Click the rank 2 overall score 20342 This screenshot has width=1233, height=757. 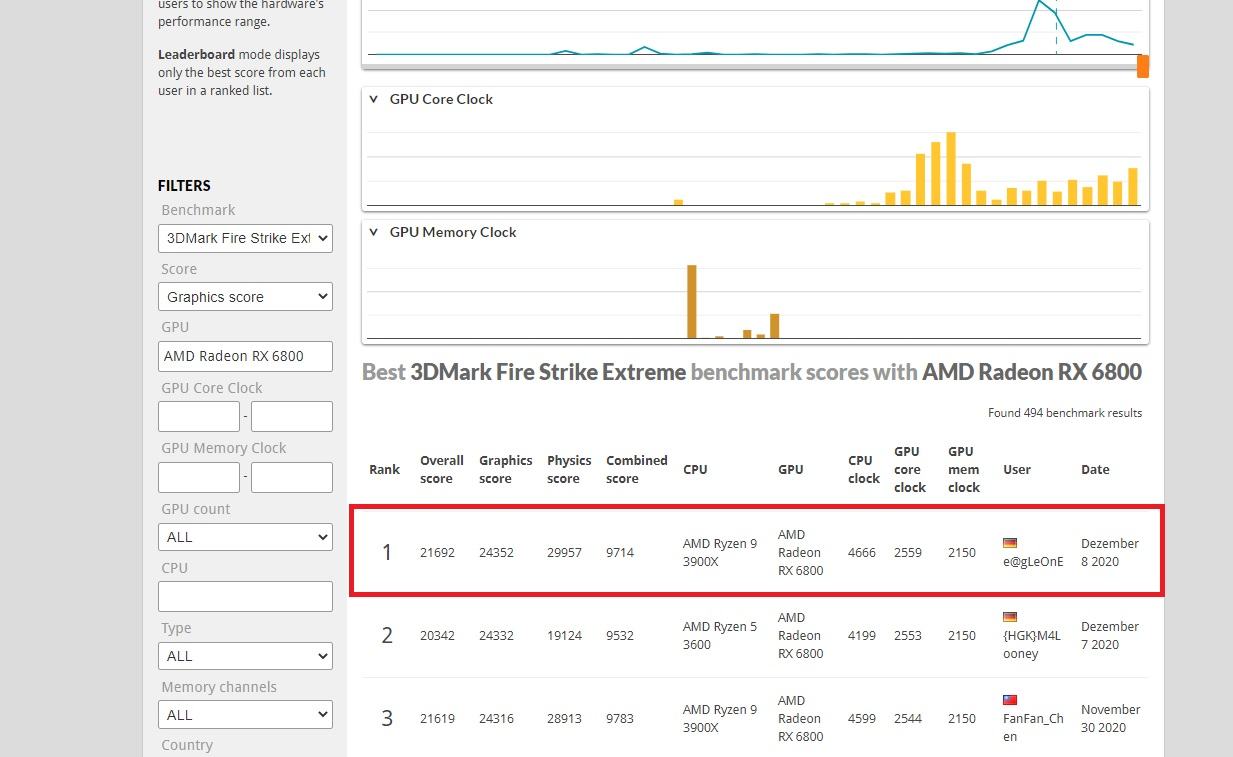(x=437, y=635)
